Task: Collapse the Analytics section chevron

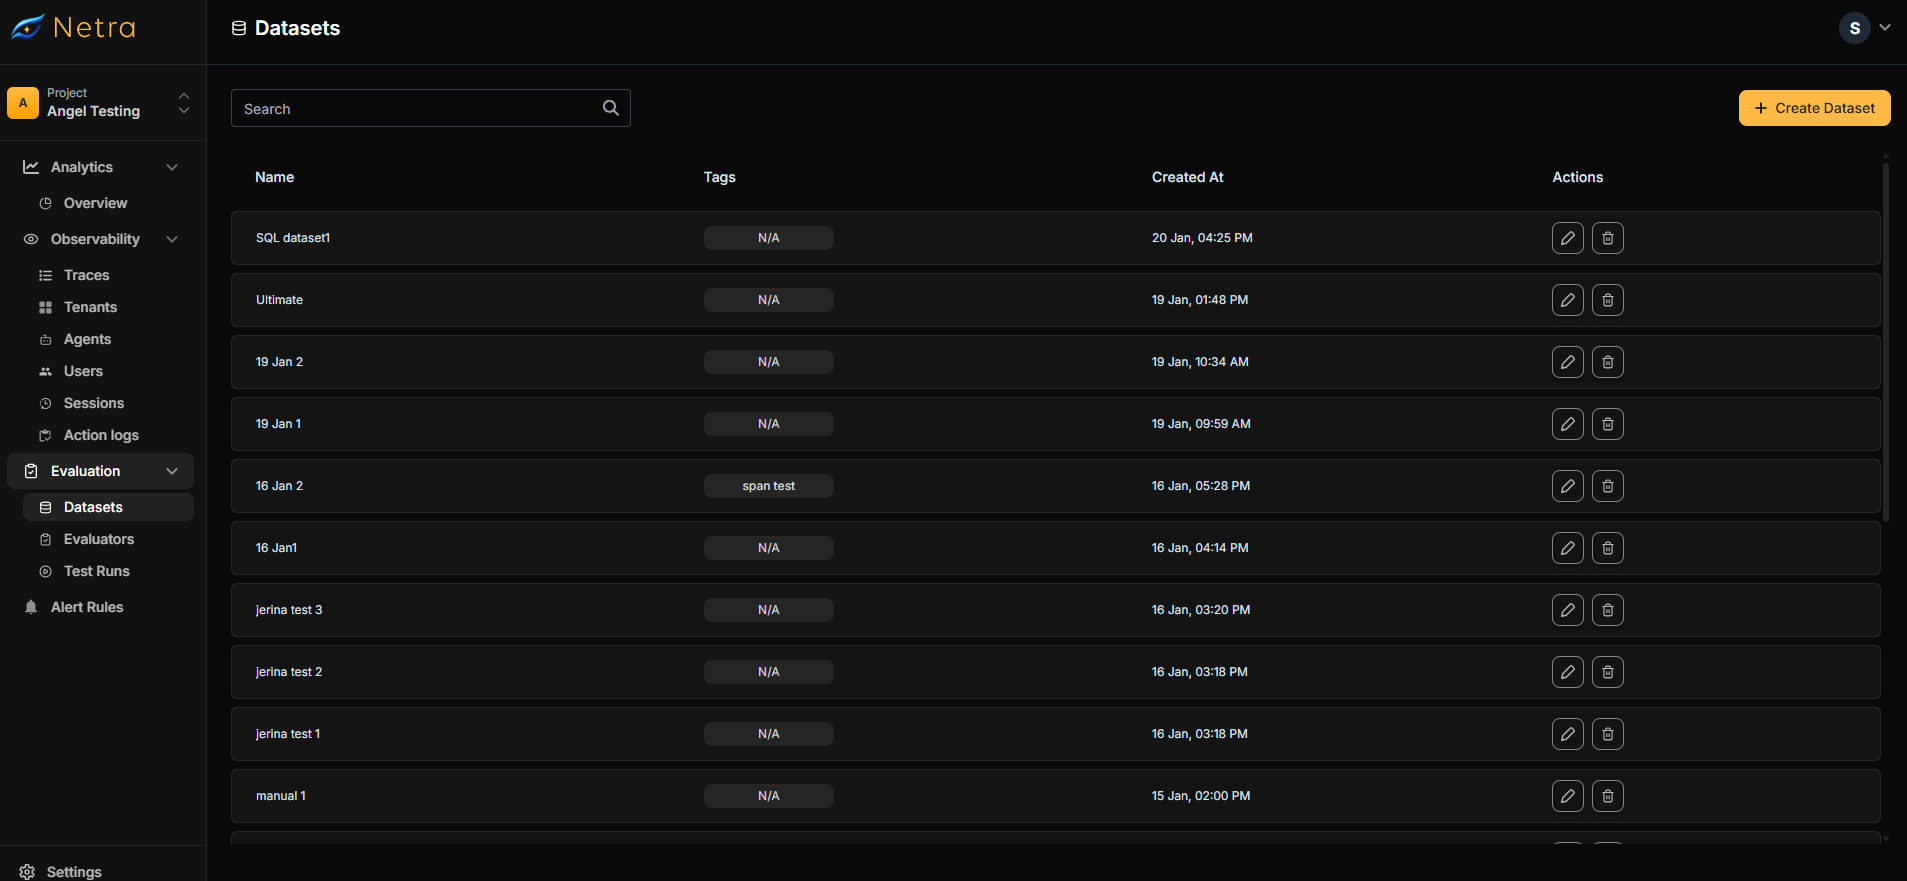Action: coord(172,167)
